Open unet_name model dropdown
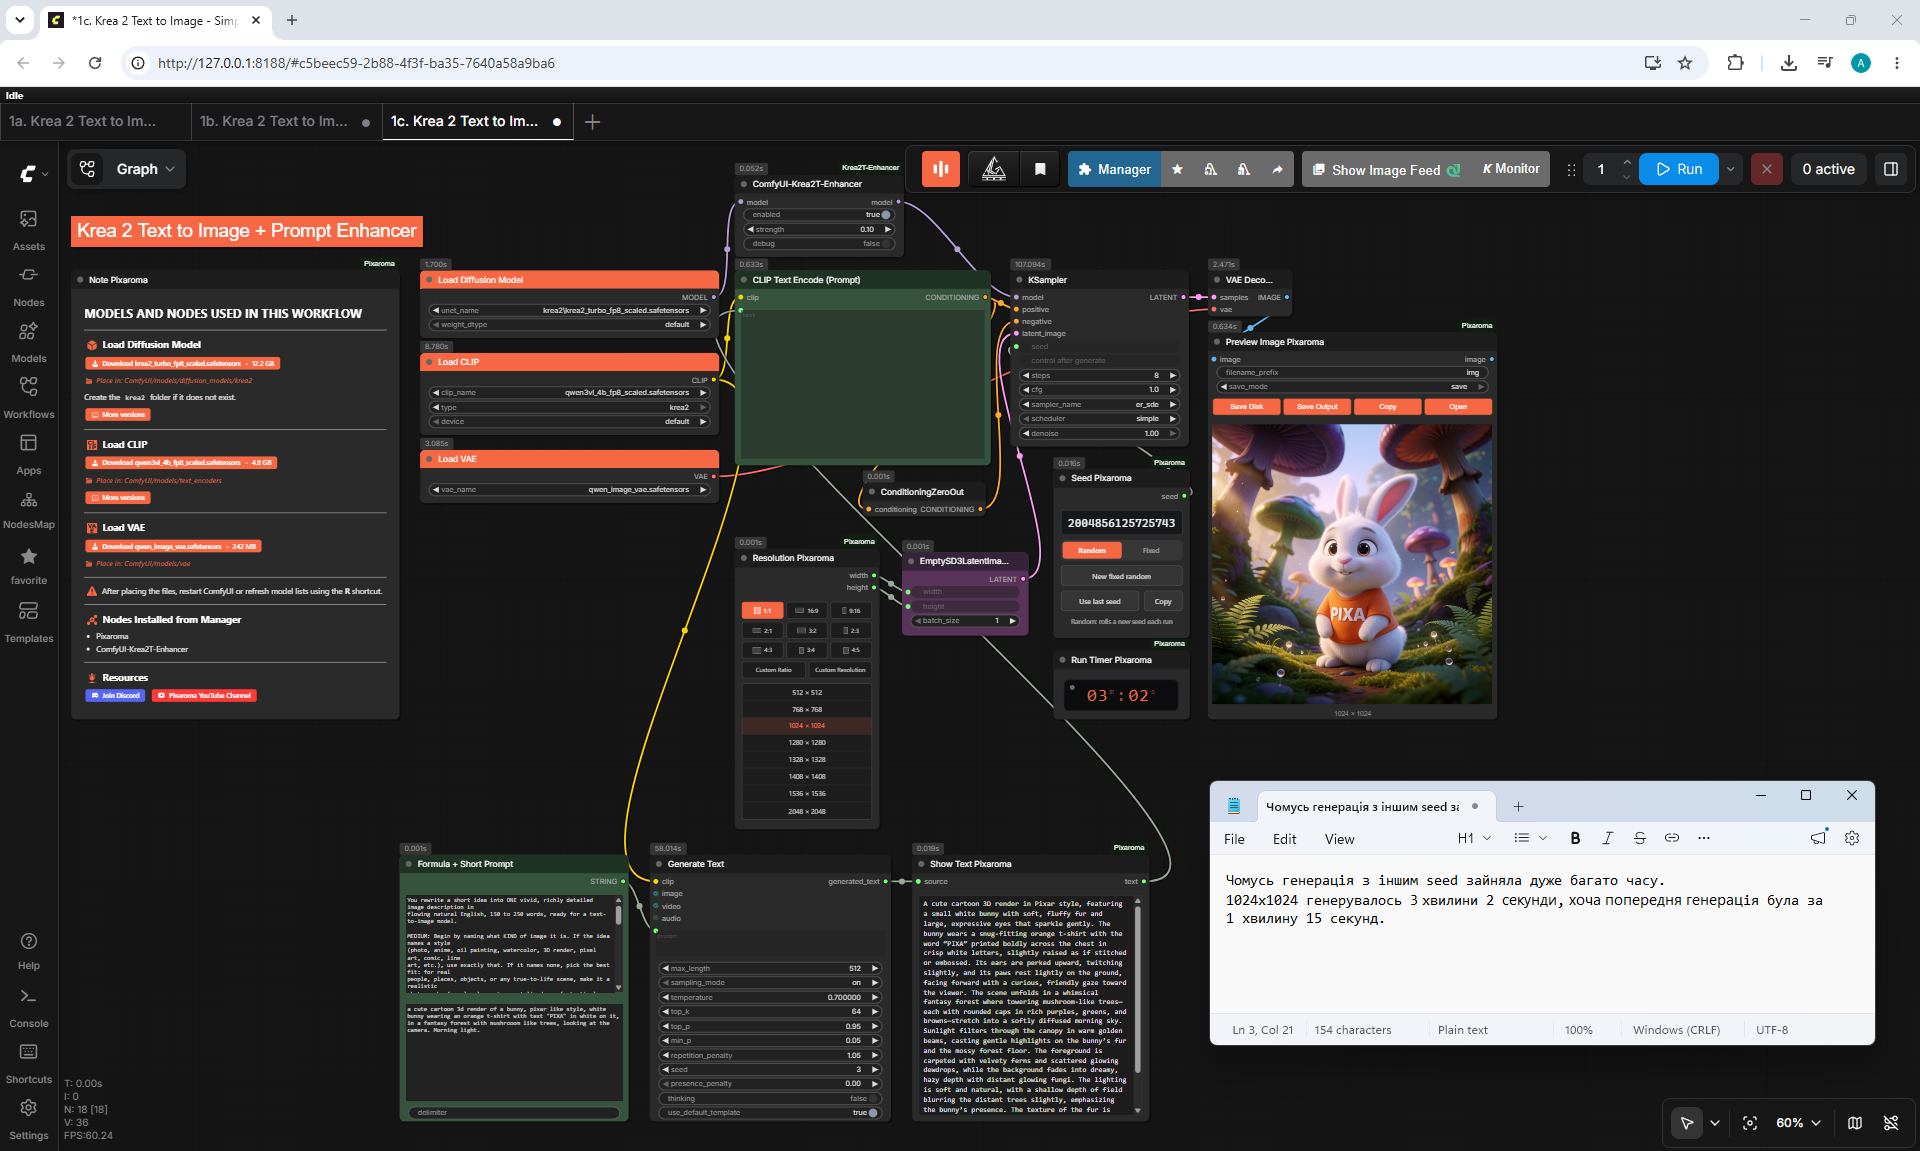Image resolution: width=1920 pixels, height=1151 pixels. click(x=569, y=310)
